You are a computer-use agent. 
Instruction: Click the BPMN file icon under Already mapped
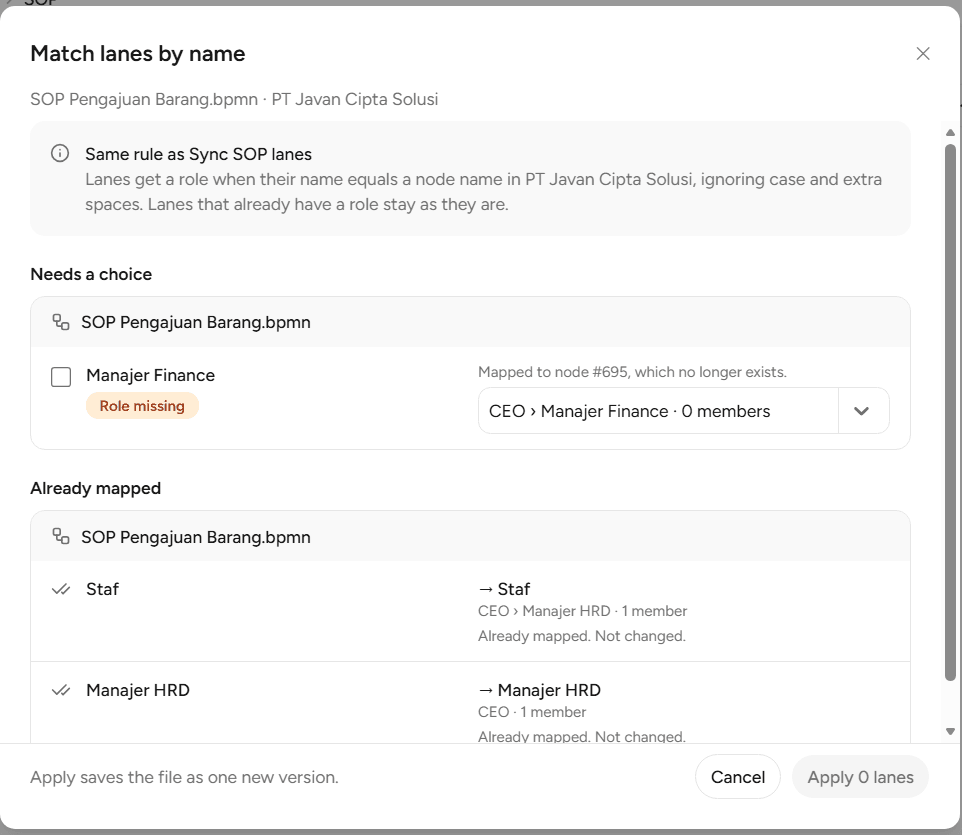click(x=60, y=536)
